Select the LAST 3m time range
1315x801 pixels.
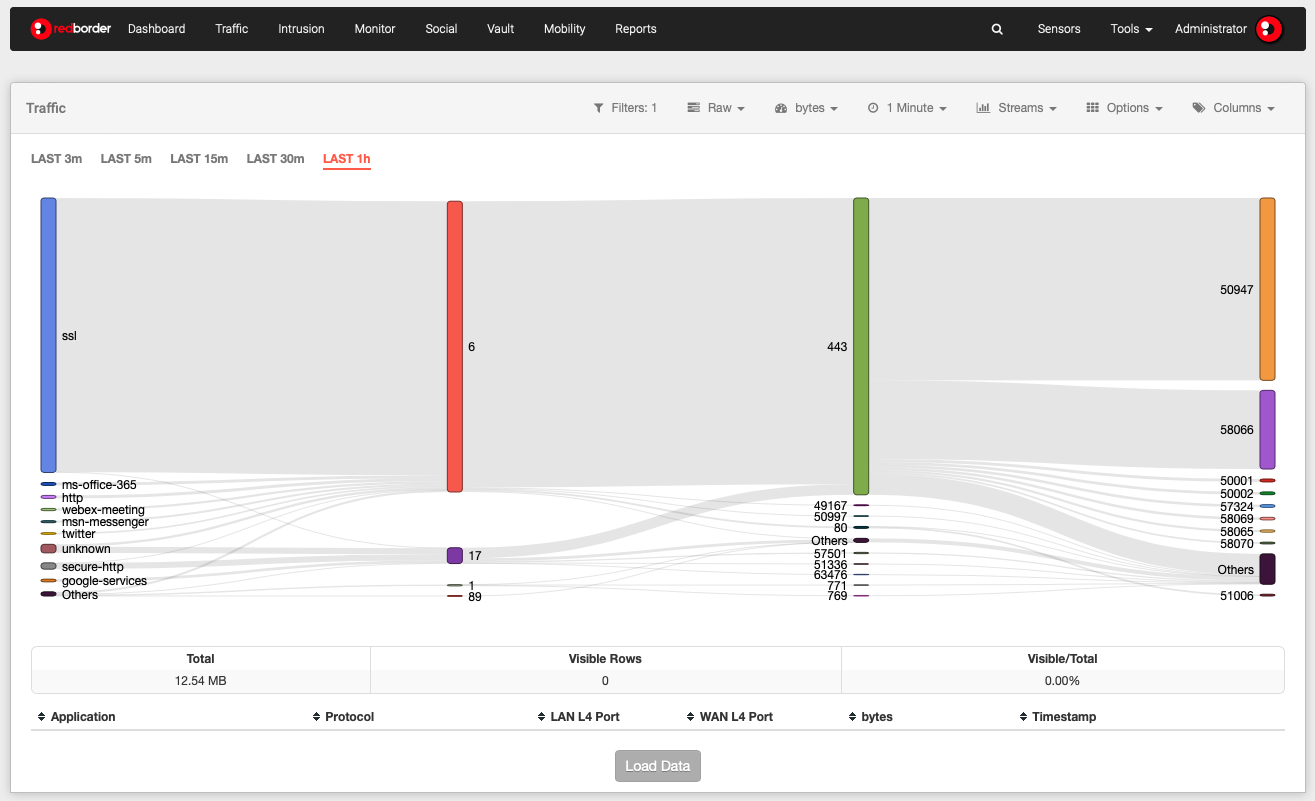(x=56, y=159)
